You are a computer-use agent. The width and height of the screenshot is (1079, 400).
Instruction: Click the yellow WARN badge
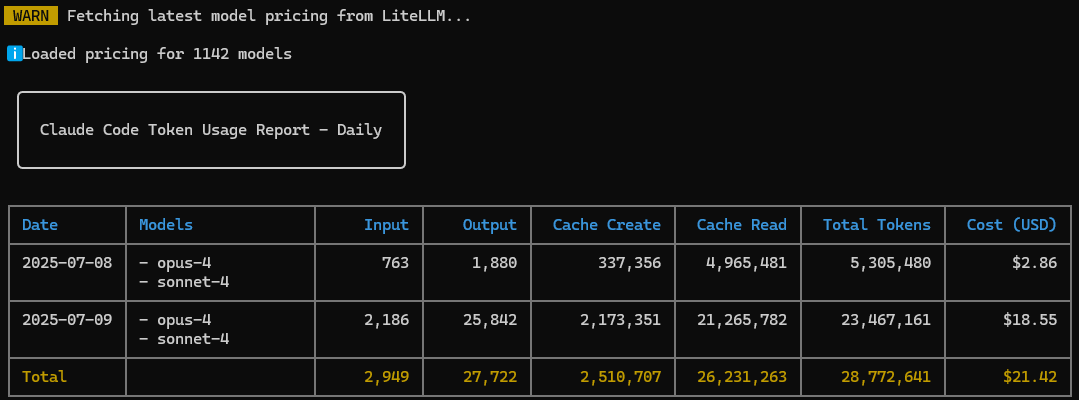(31, 16)
